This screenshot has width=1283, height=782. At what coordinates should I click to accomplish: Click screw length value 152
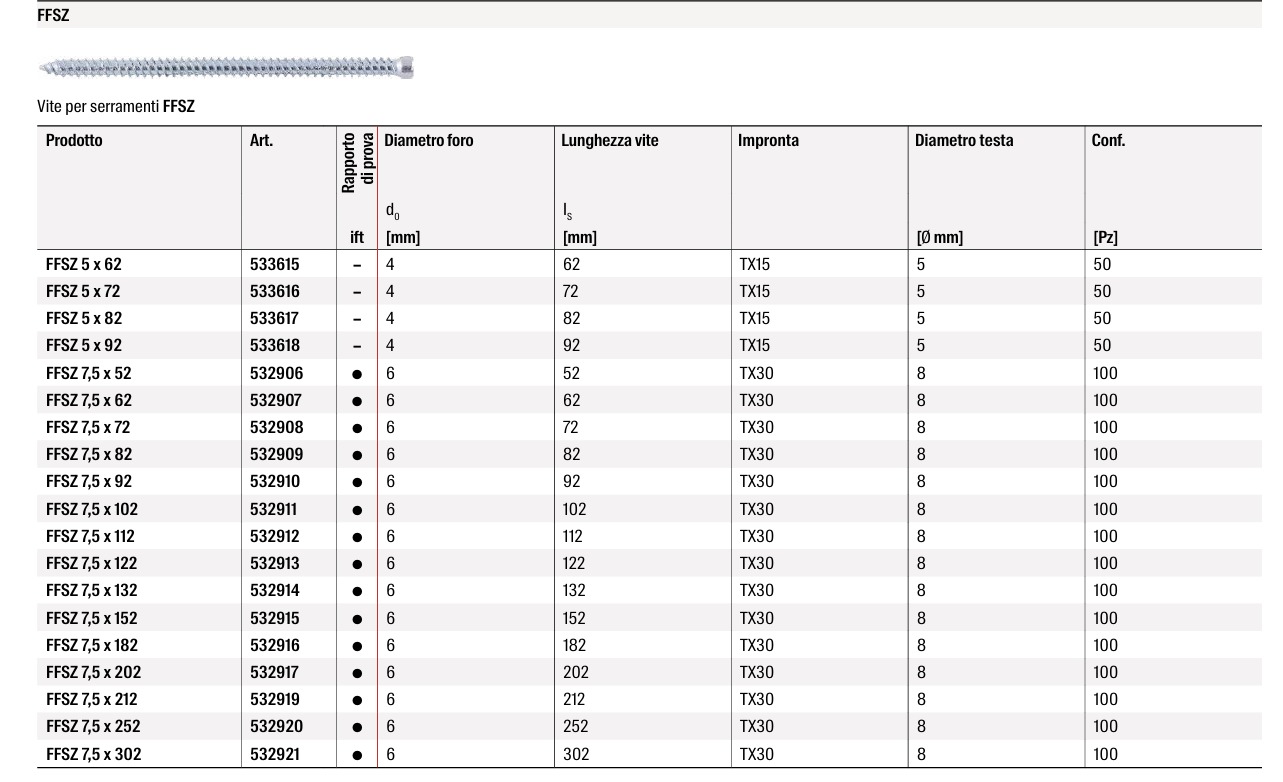pyautogui.click(x=575, y=618)
